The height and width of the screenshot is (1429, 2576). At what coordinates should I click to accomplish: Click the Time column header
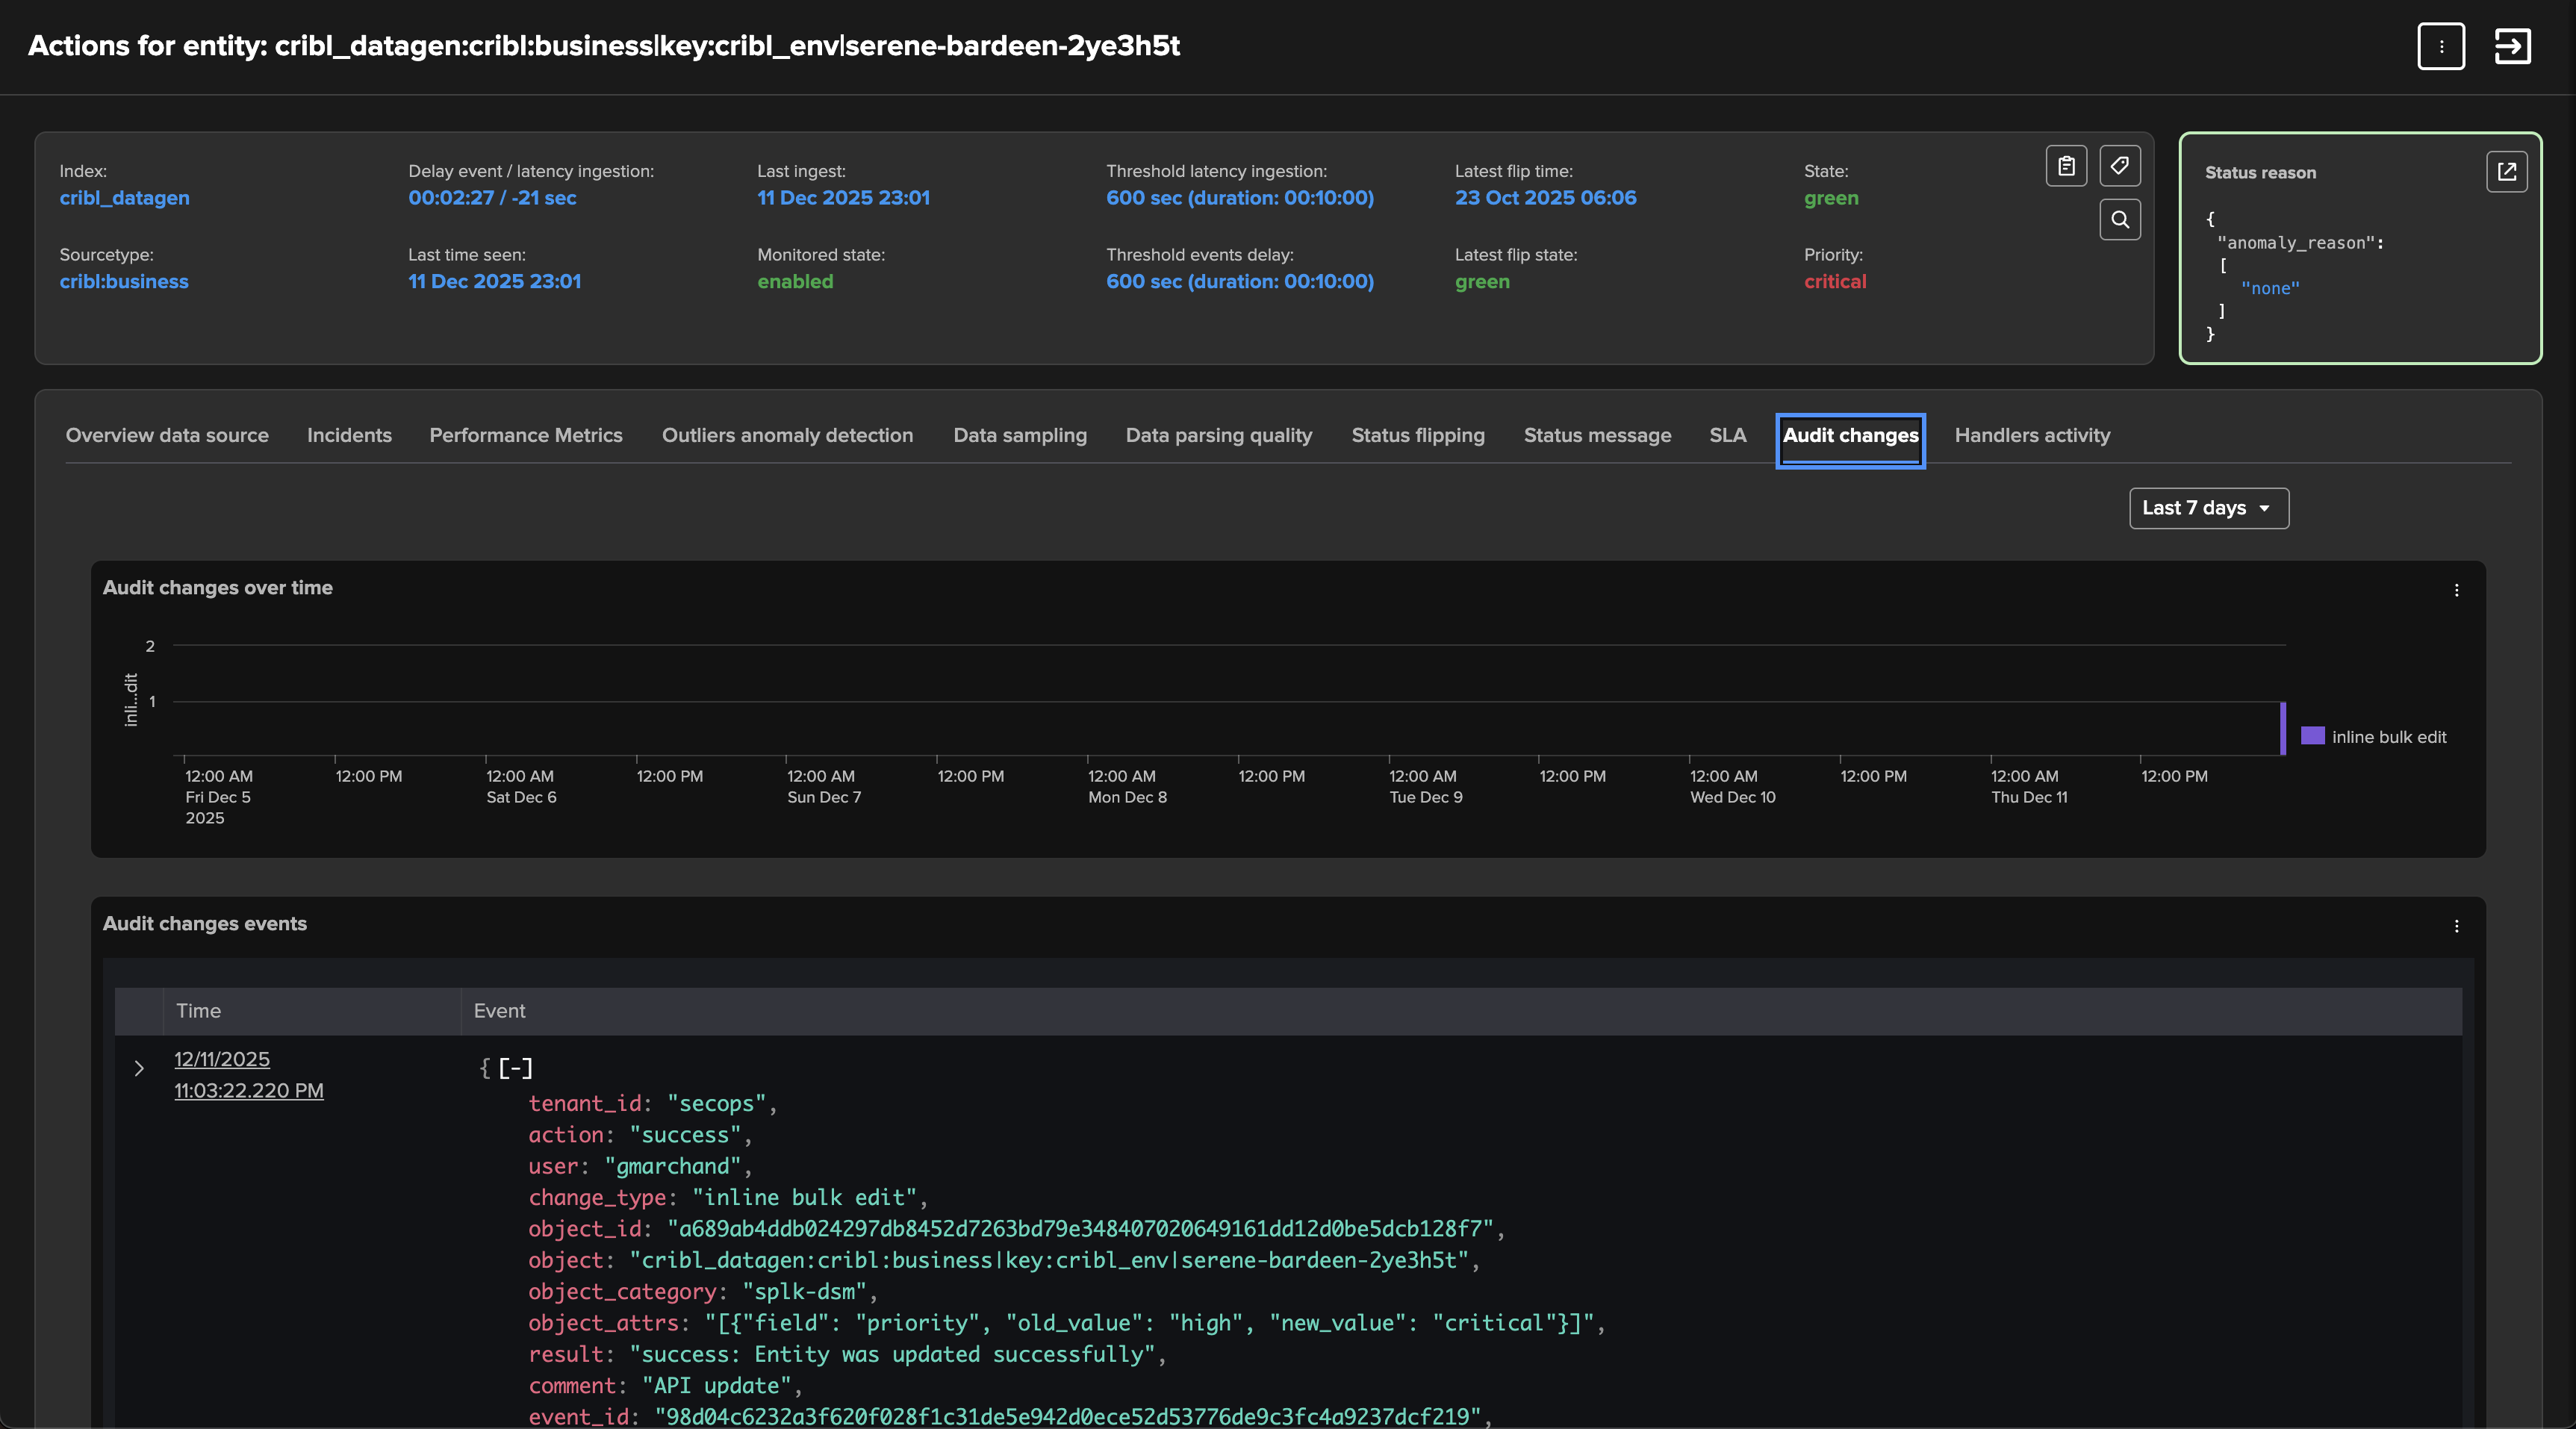click(x=198, y=1011)
